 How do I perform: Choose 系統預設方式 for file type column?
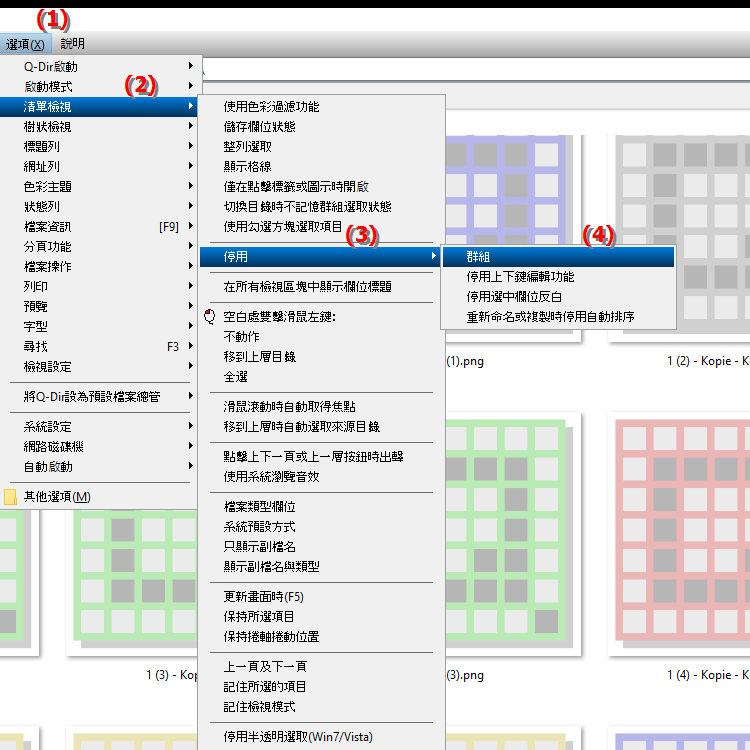[x=321, y=527]
